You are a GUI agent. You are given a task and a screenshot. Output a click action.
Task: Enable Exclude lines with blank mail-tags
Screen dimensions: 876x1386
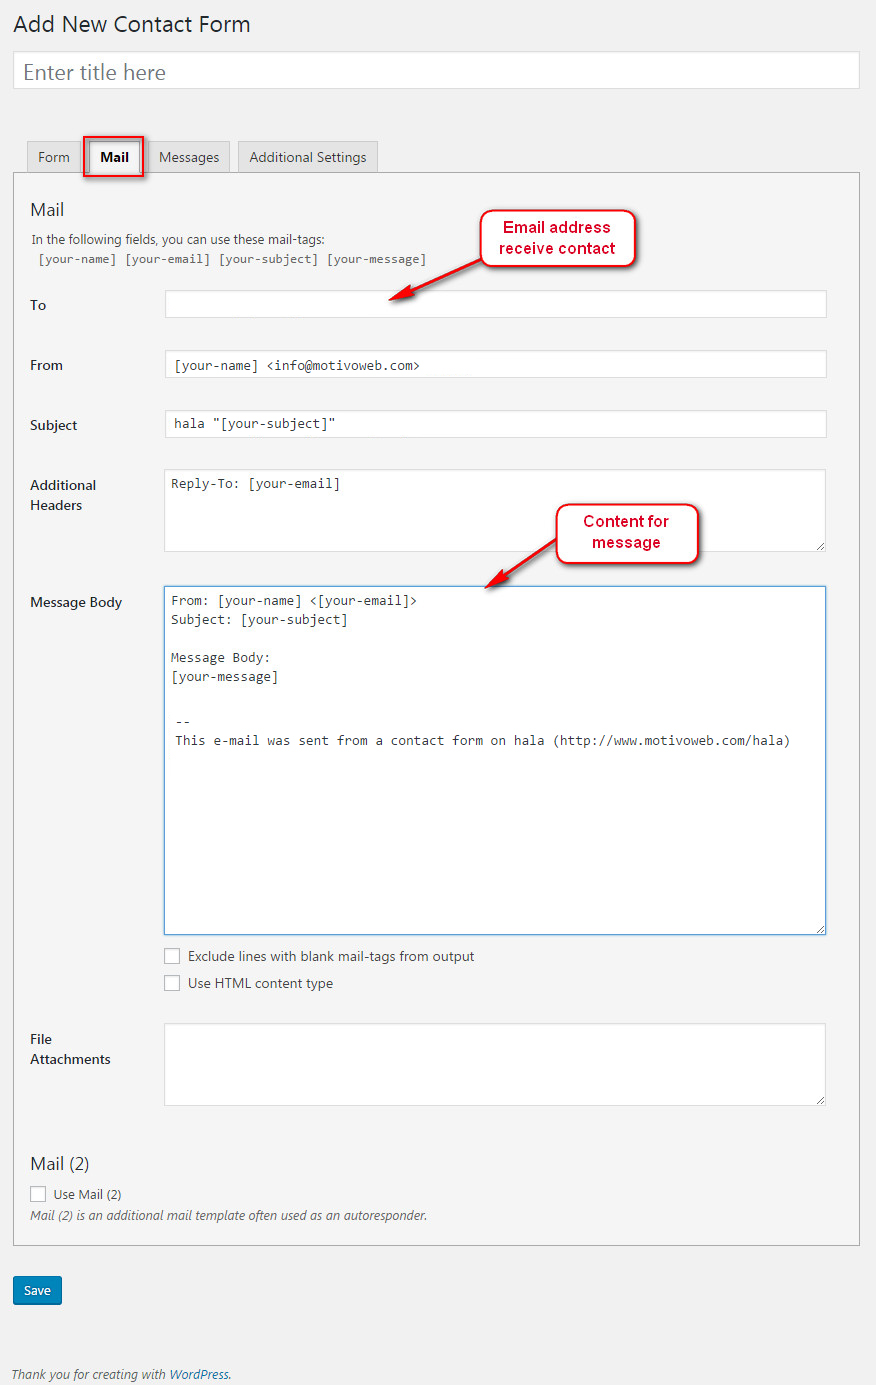(172, 956)
